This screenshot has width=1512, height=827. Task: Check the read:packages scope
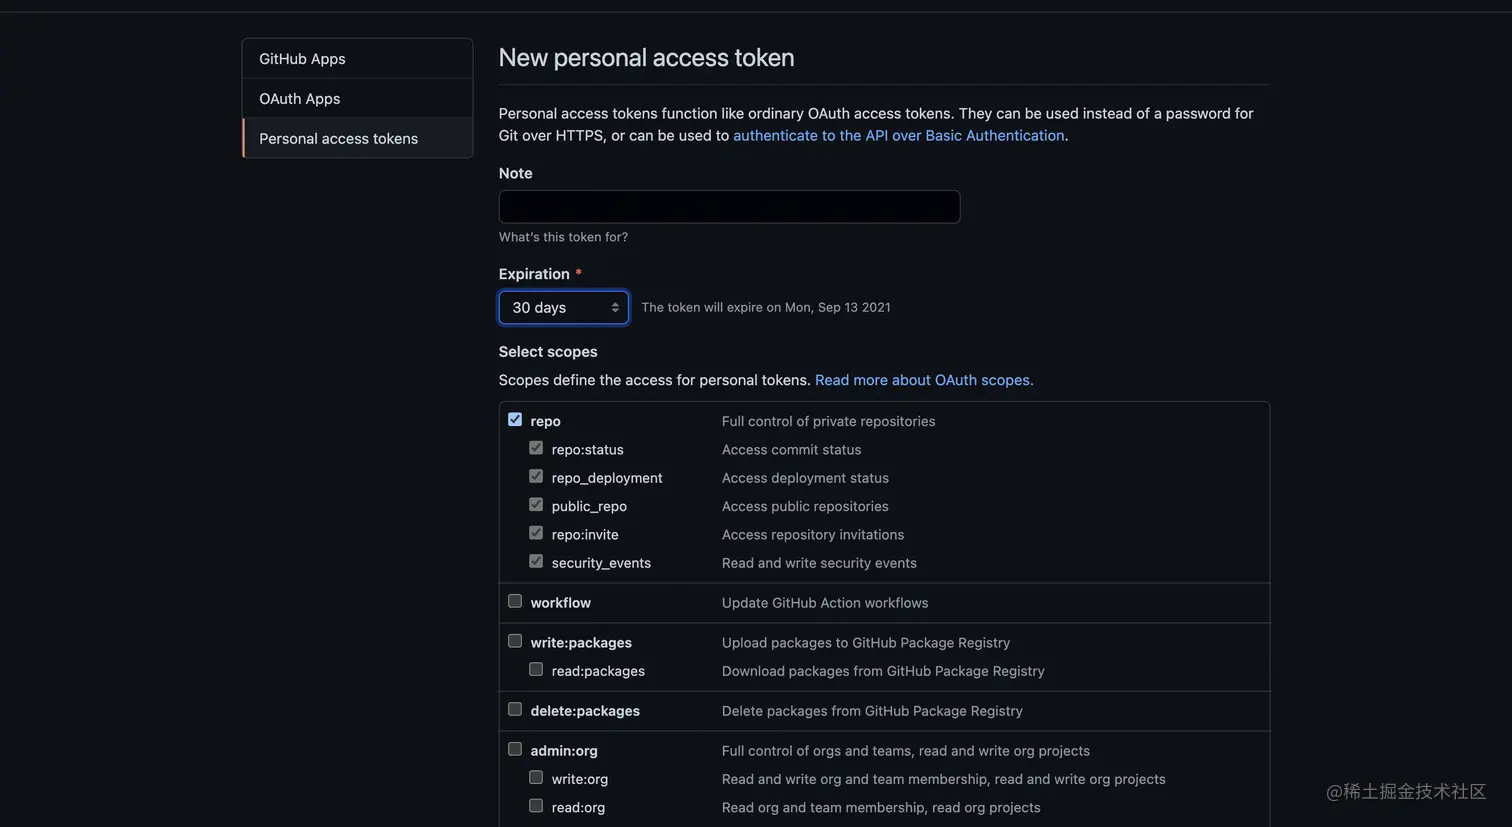pos(536,669)
